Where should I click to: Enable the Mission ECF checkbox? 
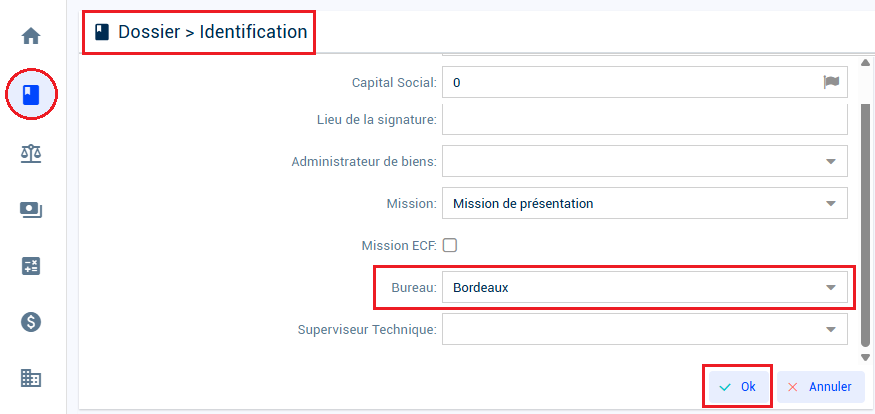(x=450, y=245)
